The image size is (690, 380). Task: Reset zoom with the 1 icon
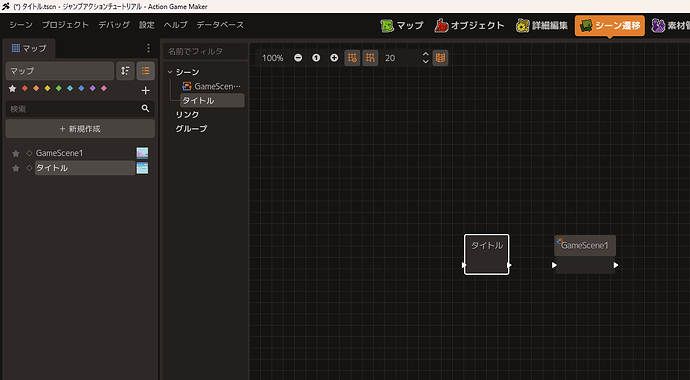pyautogui.click(x=316, y=58)
